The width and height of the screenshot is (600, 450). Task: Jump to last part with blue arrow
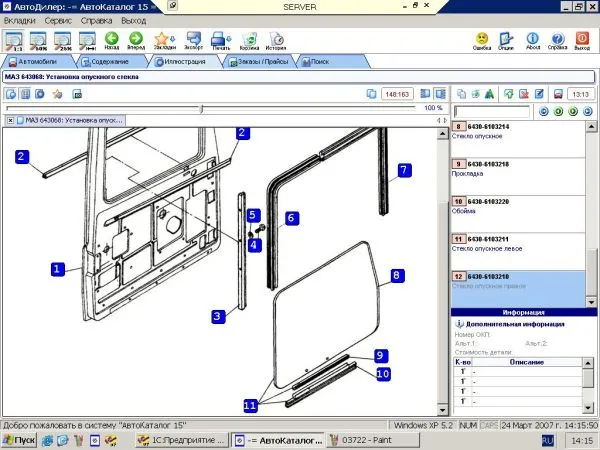(587, 111)
